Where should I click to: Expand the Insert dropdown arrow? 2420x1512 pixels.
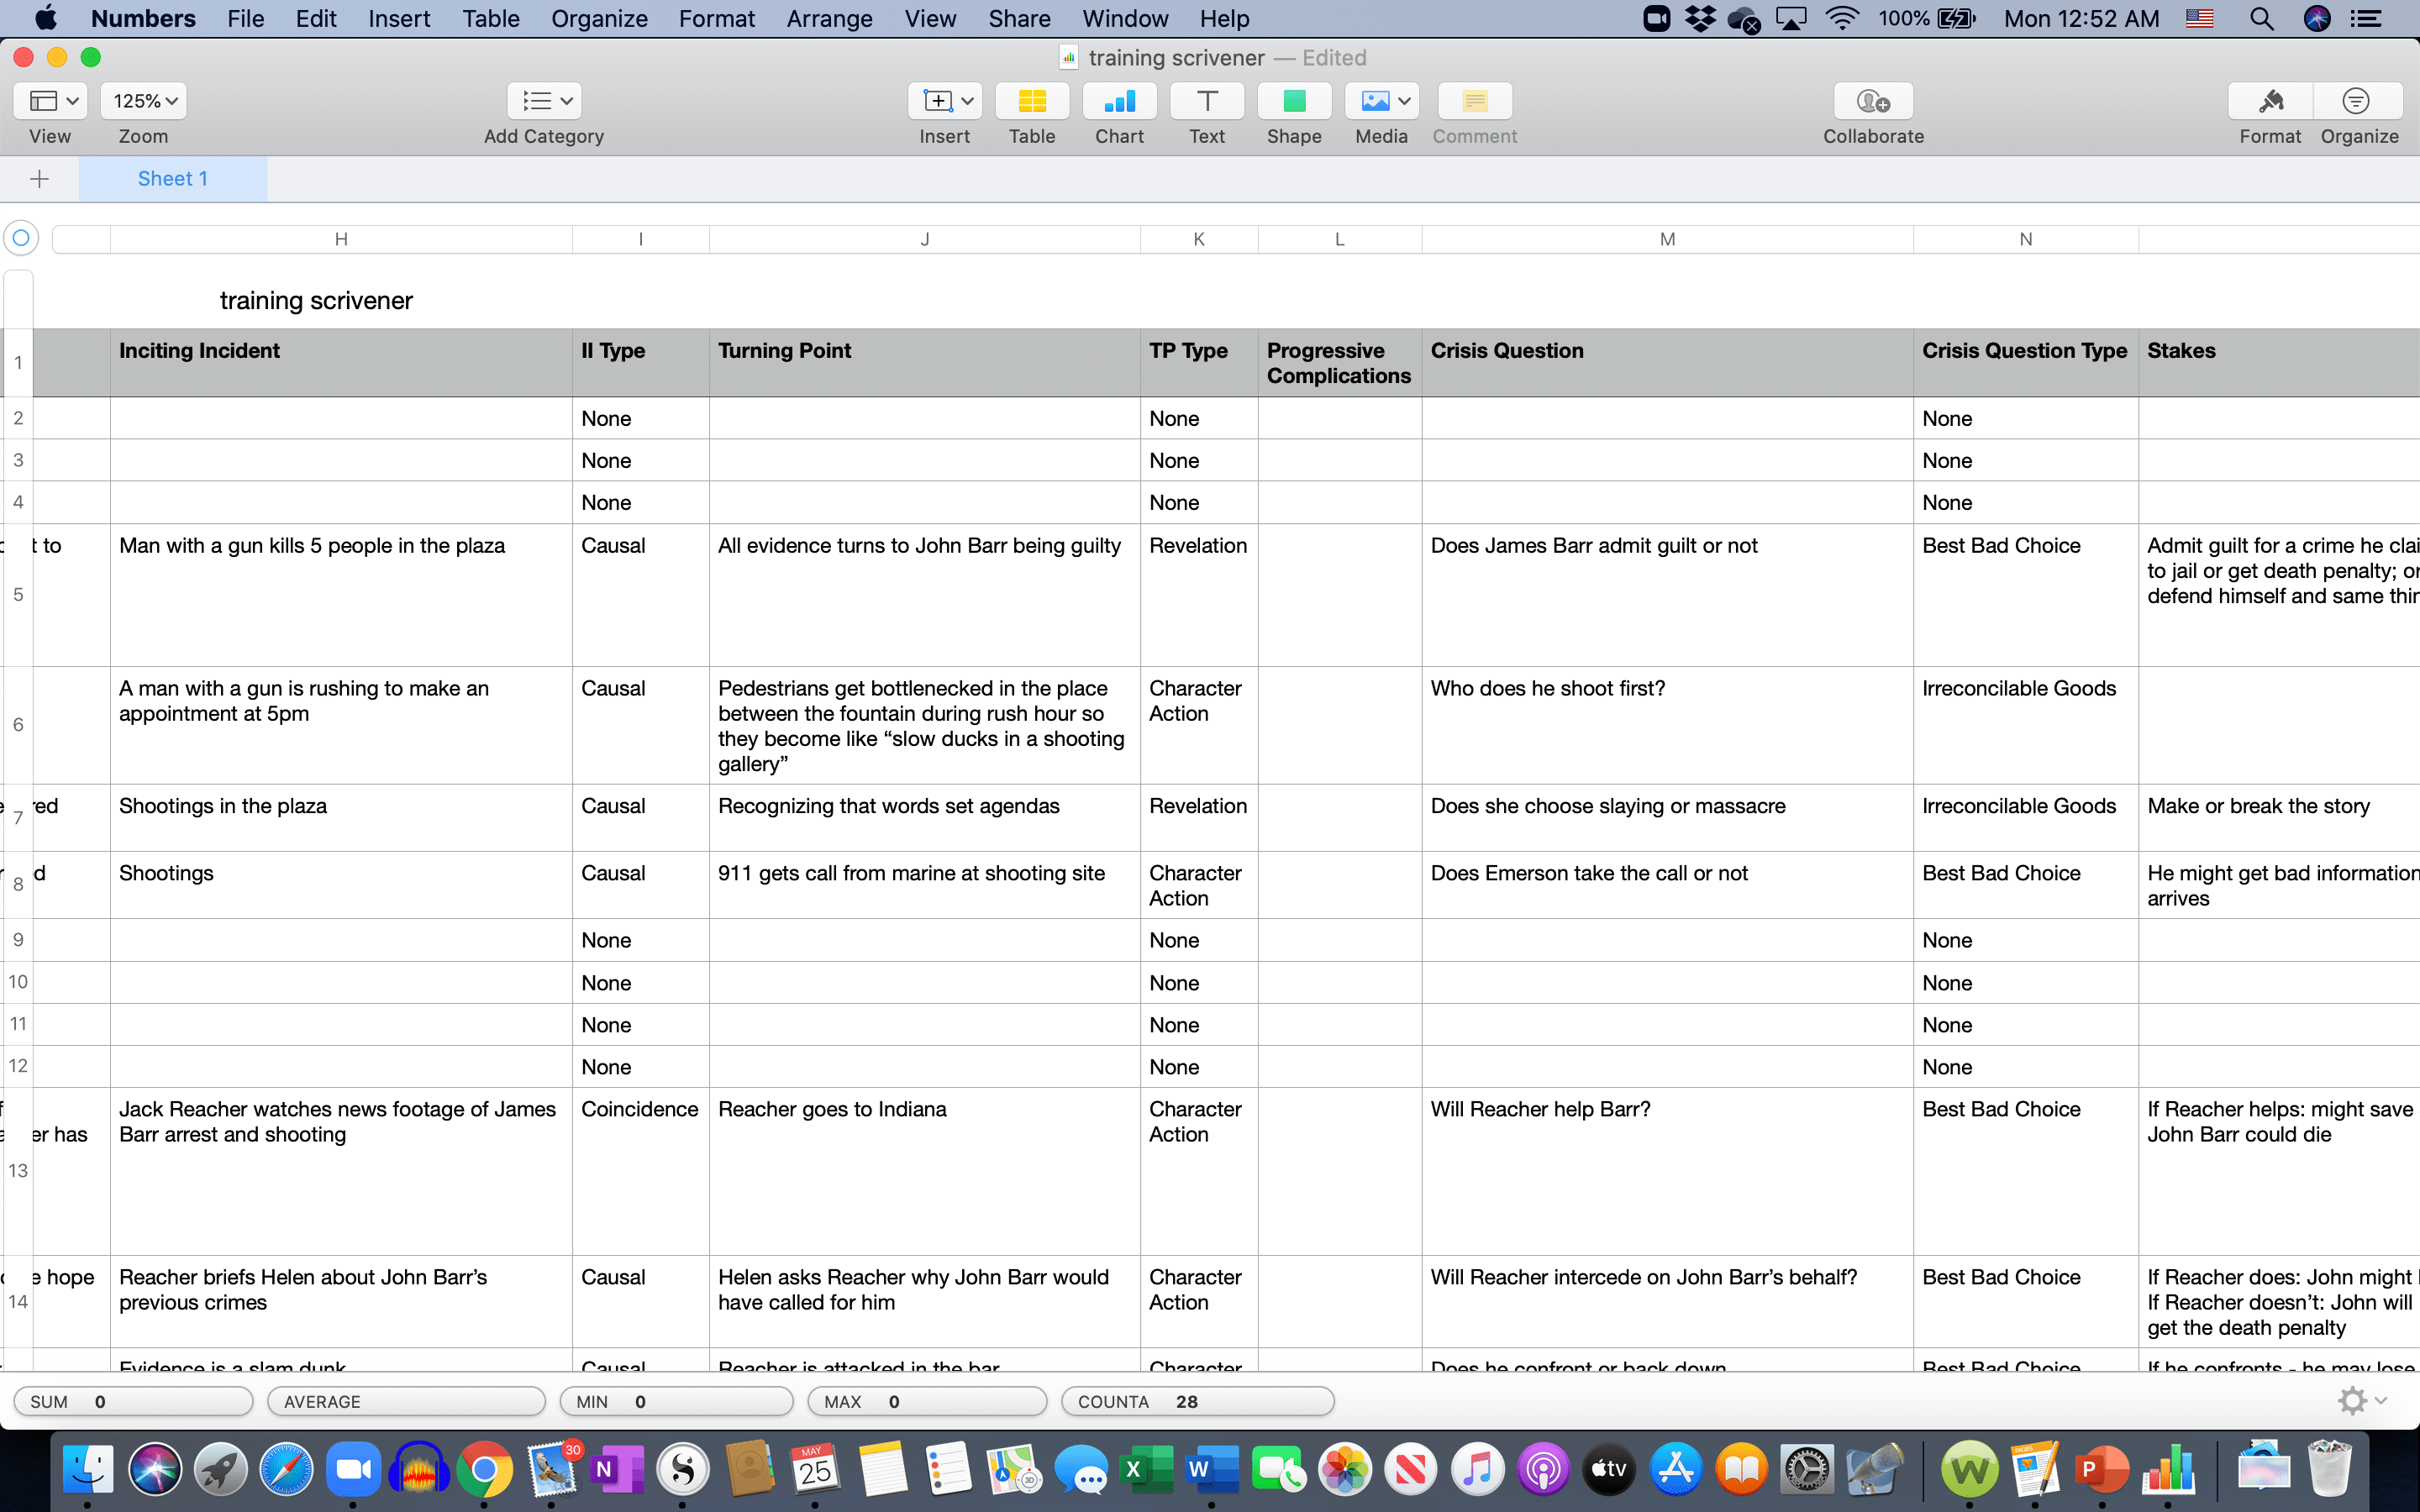click(x=967, y=101)
